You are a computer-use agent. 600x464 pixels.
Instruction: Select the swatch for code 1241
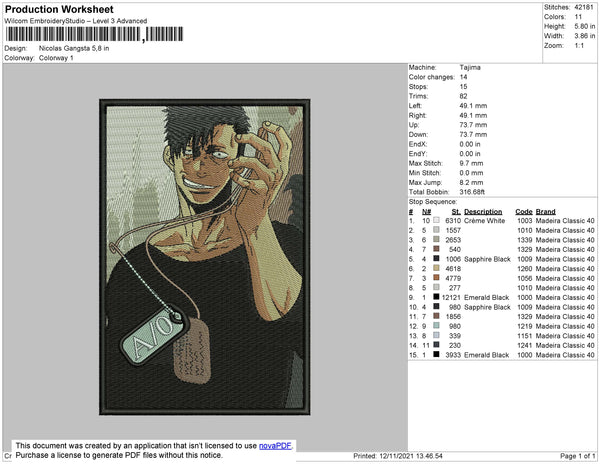(x=436, y=345)
